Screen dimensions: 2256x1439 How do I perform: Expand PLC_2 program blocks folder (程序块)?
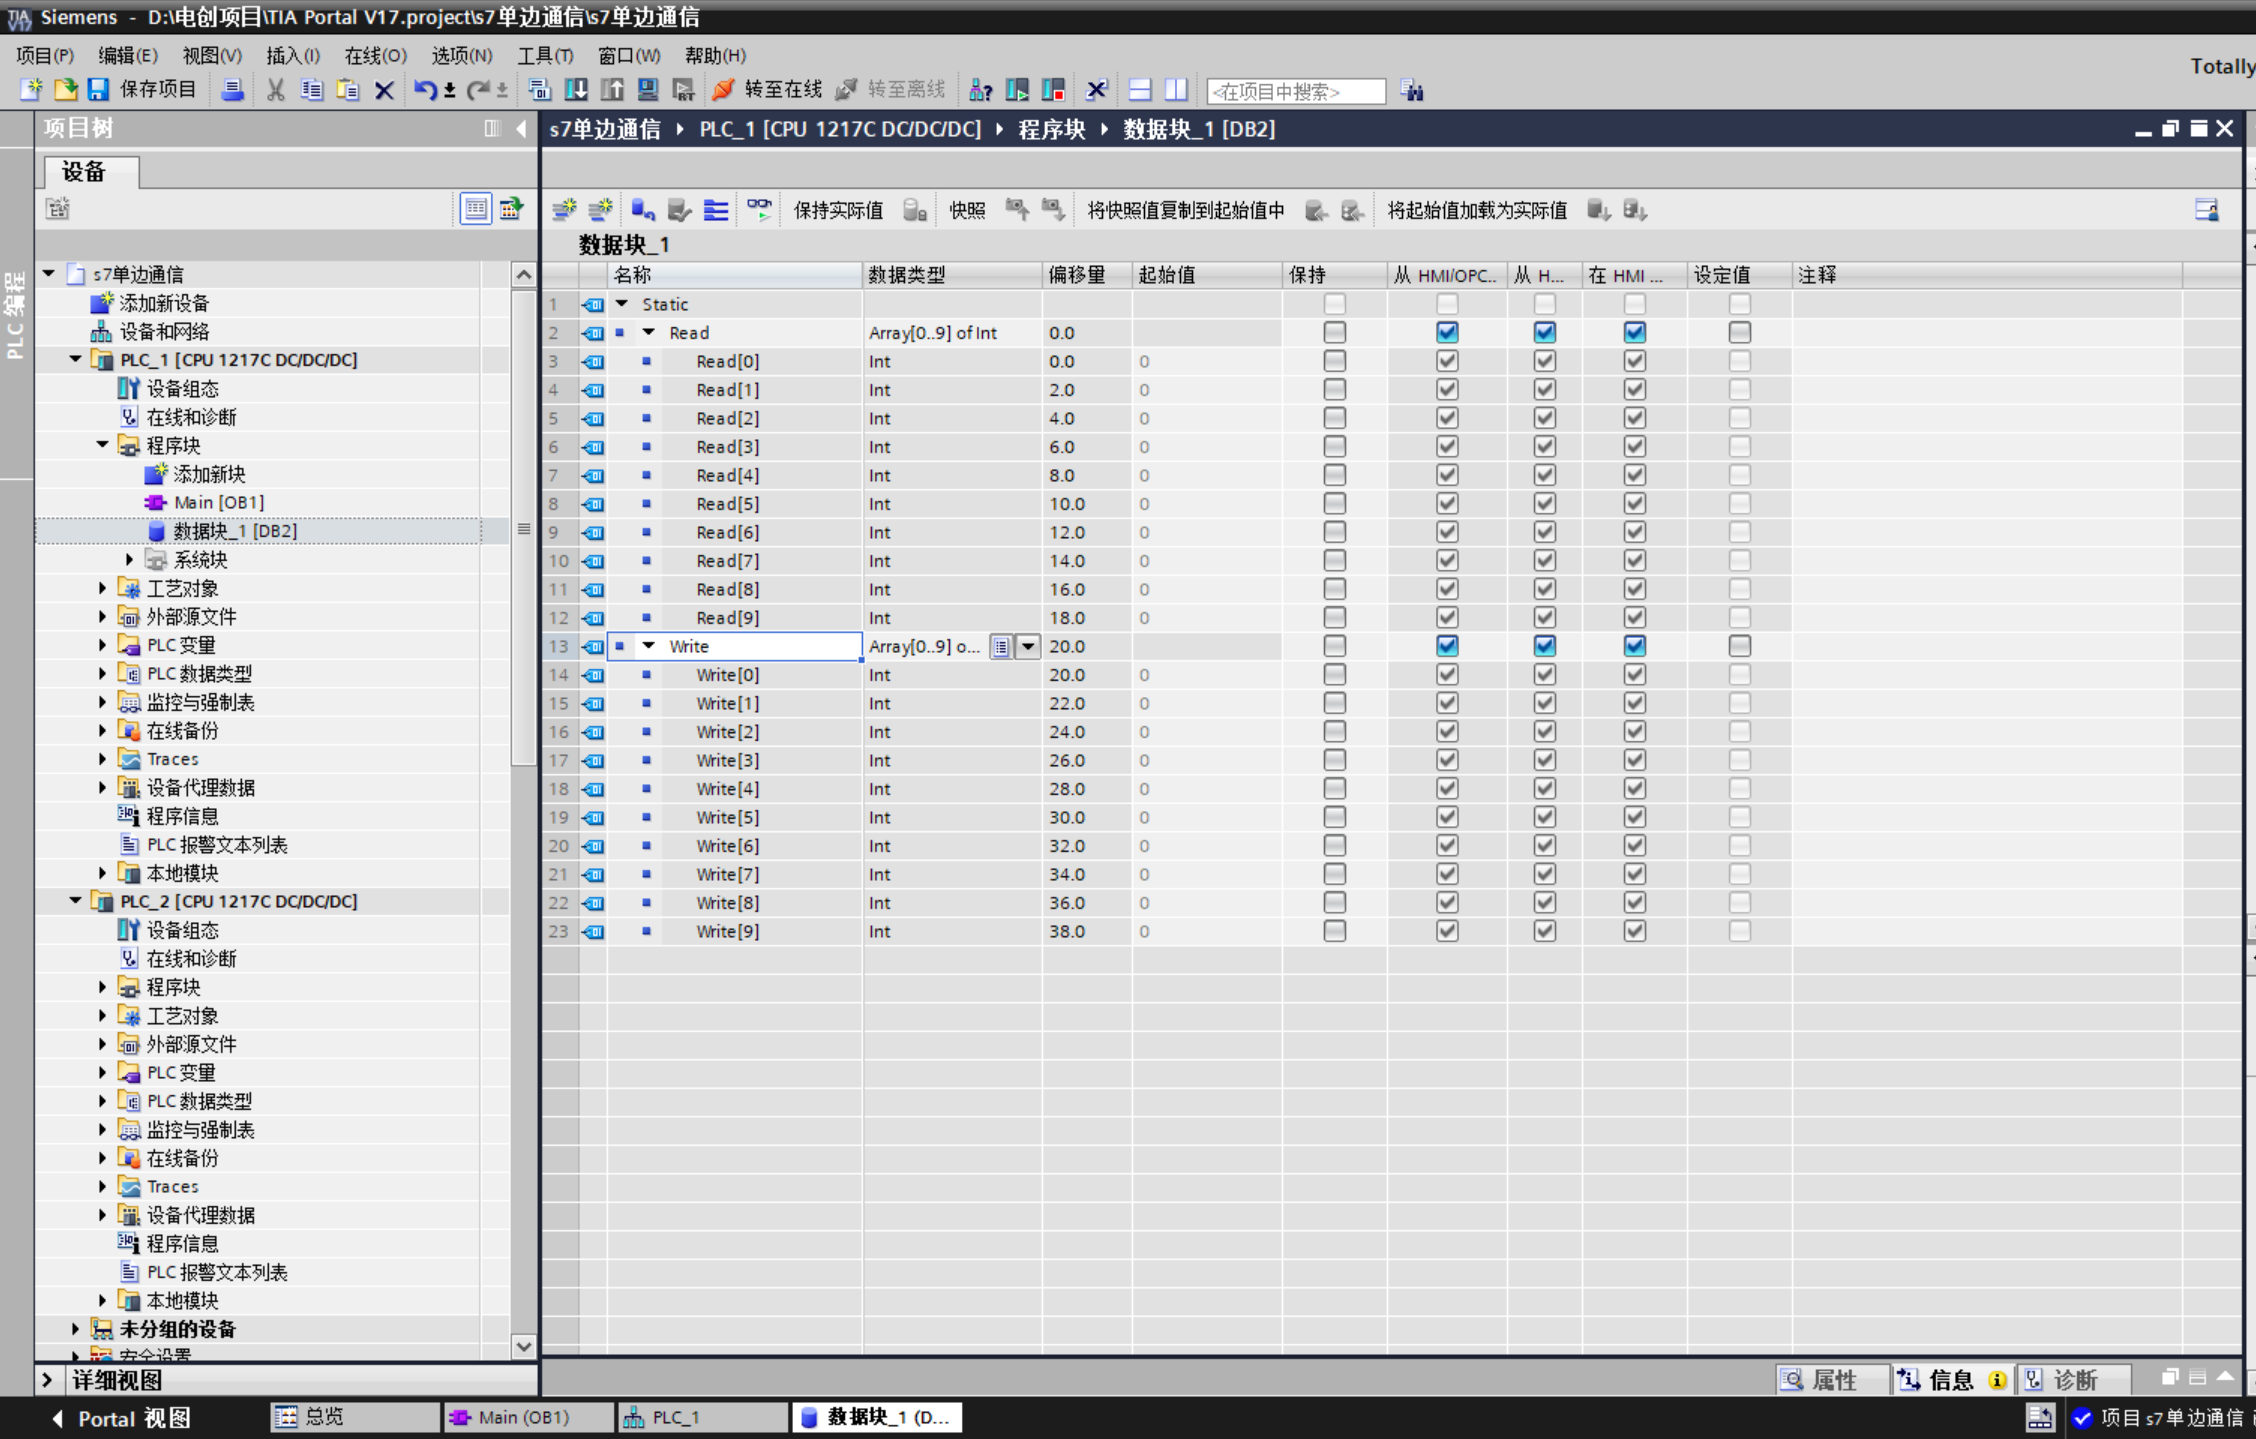[102, 987]
